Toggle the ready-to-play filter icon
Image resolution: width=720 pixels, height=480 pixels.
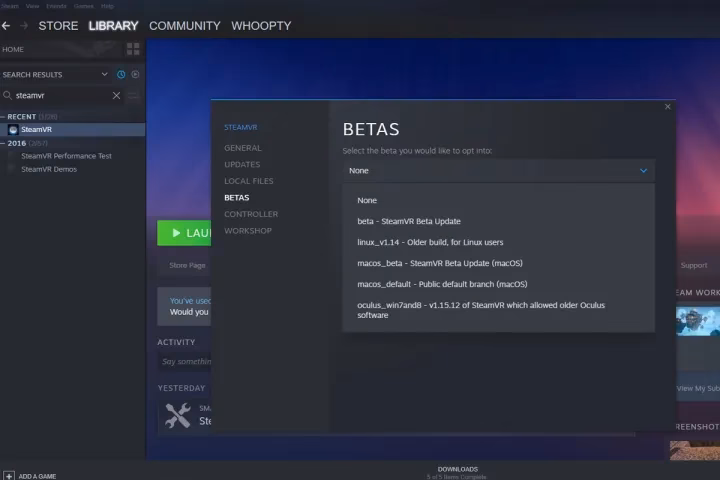[135, 74]
